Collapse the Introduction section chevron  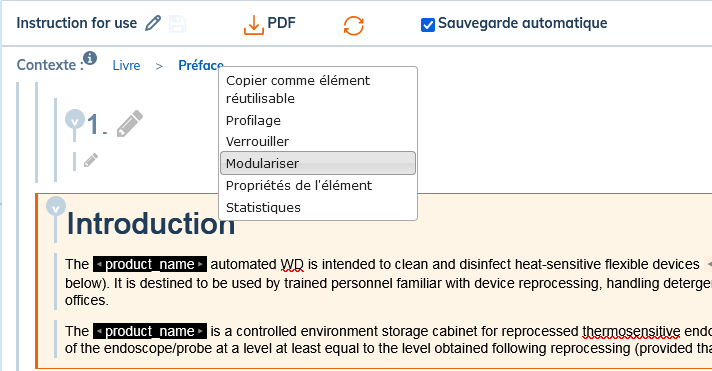click(x=56, y=207)
